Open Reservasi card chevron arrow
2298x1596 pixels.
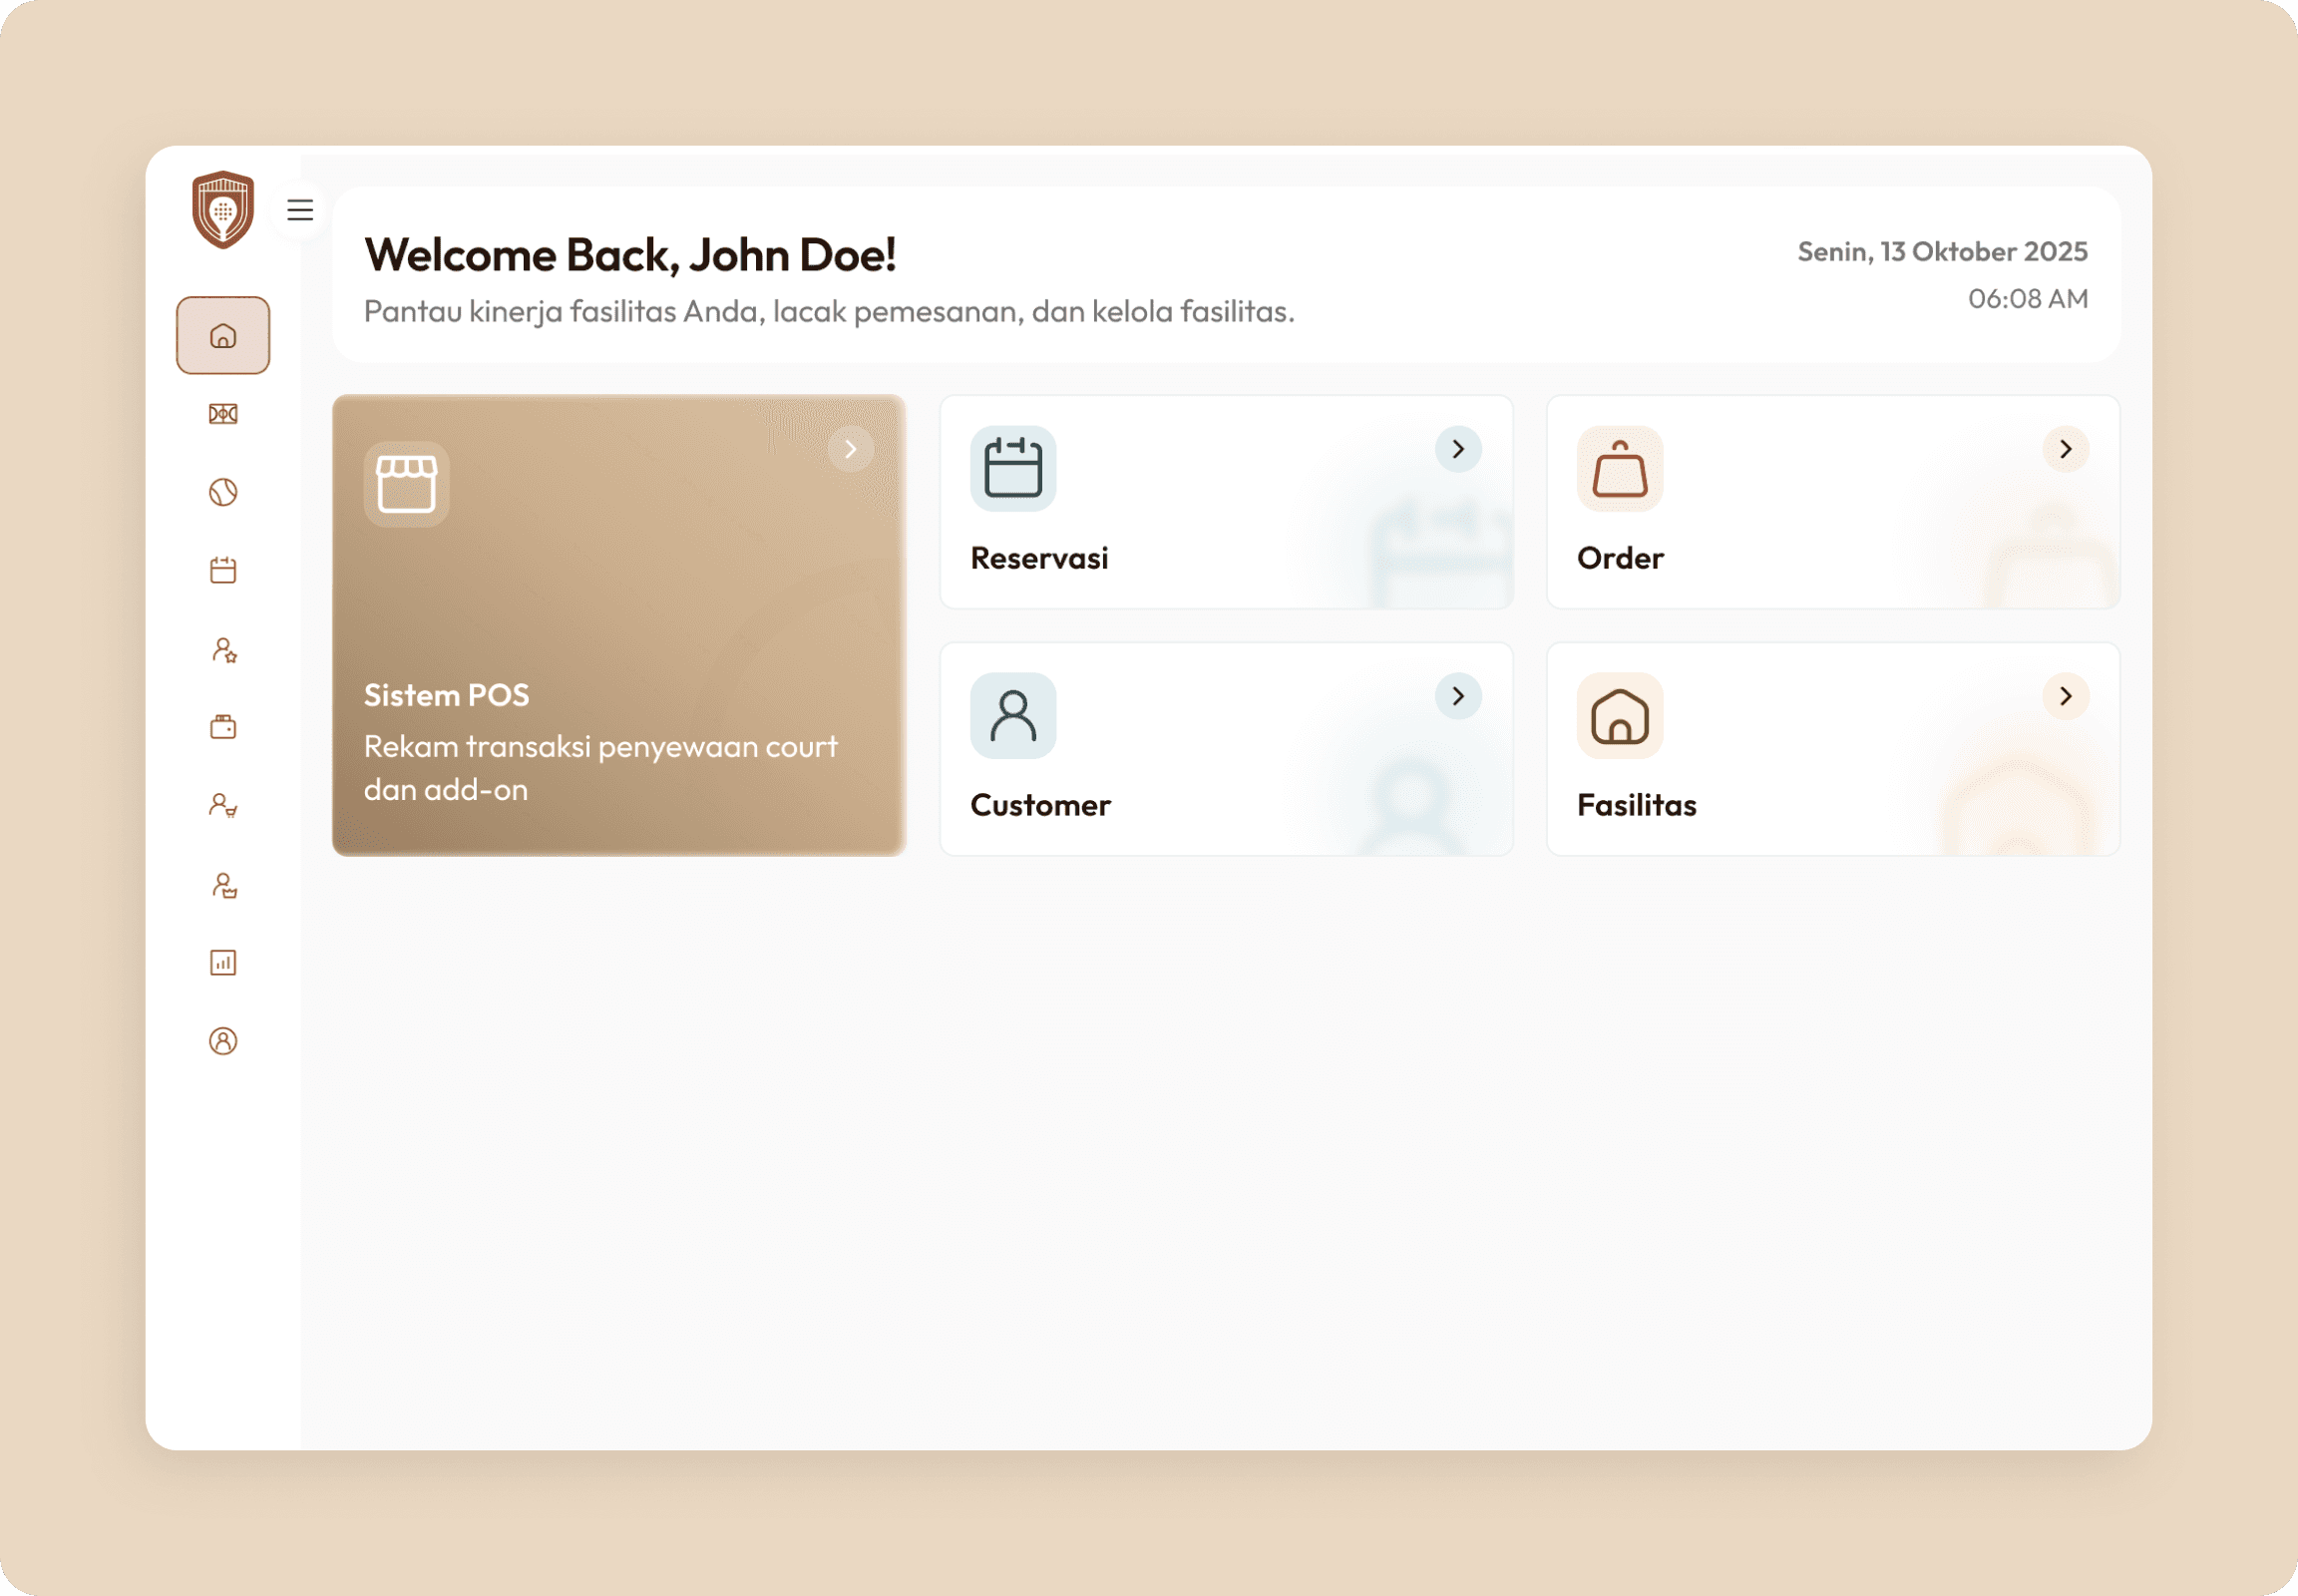tap(1458, 449)
